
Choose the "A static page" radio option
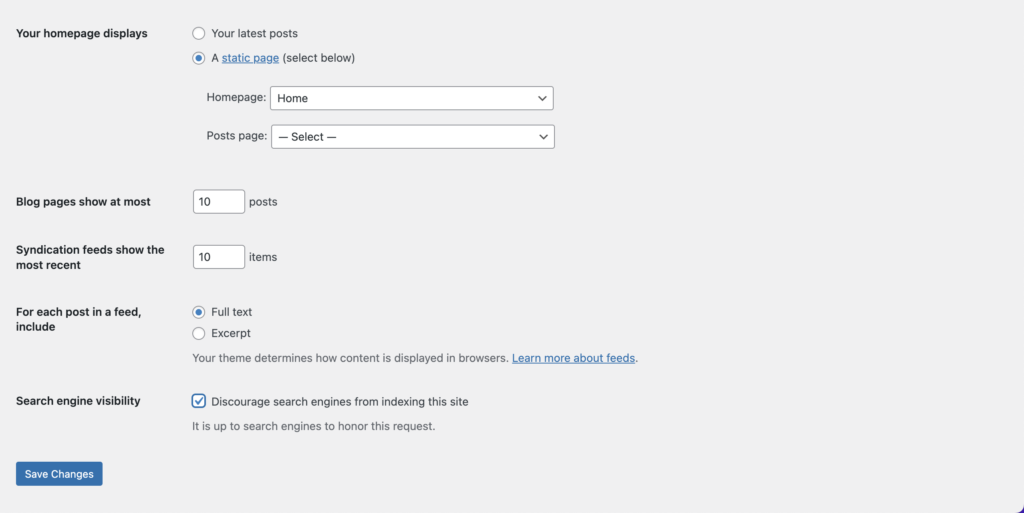click(199, 58)
